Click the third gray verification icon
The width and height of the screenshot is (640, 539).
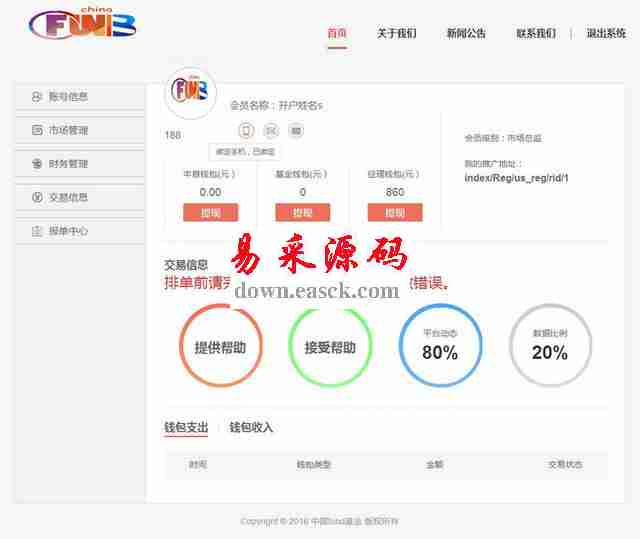(296, 131)
